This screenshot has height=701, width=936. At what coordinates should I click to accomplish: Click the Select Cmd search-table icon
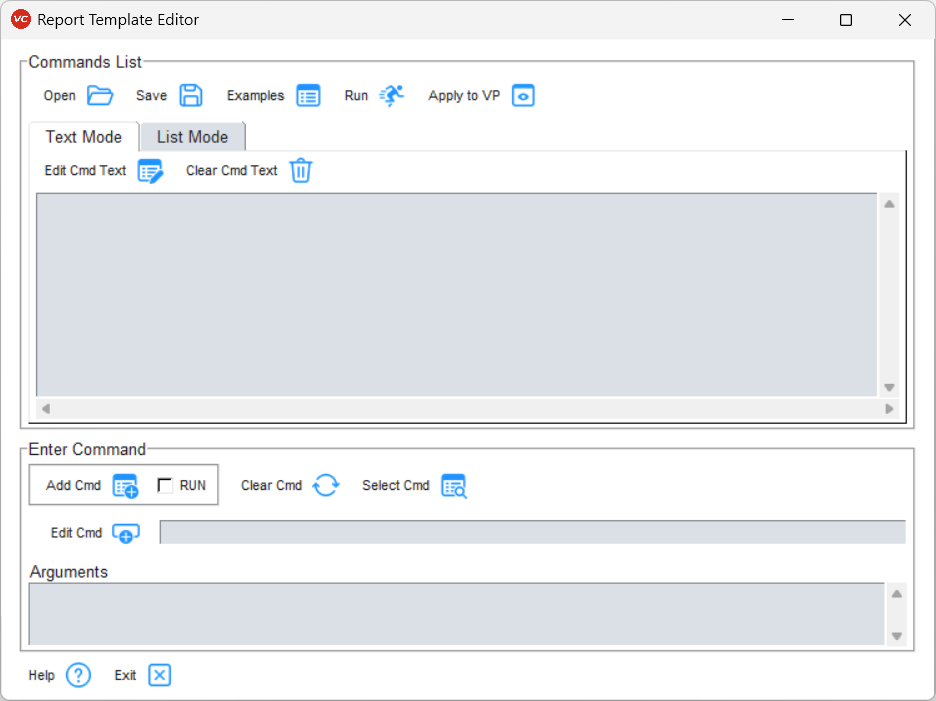click(x=454, y=486)
